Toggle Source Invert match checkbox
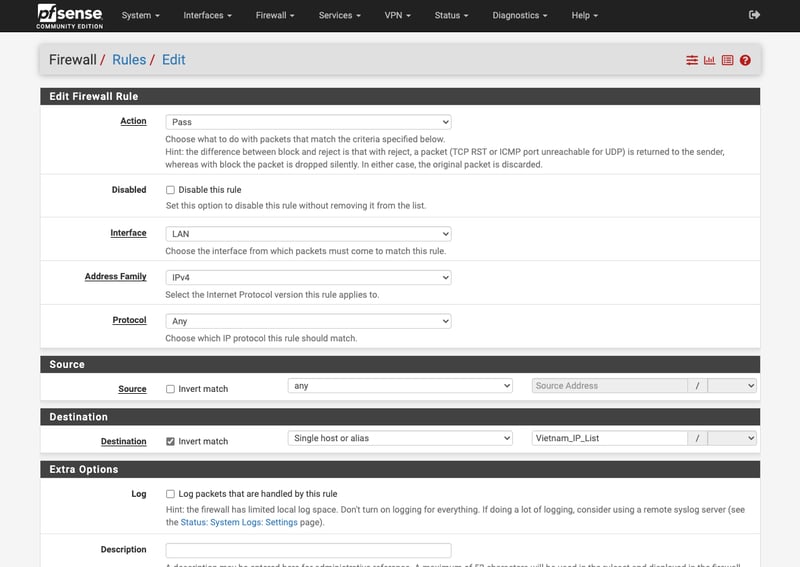This screenshot has height=567, width=800. [170, 389]
